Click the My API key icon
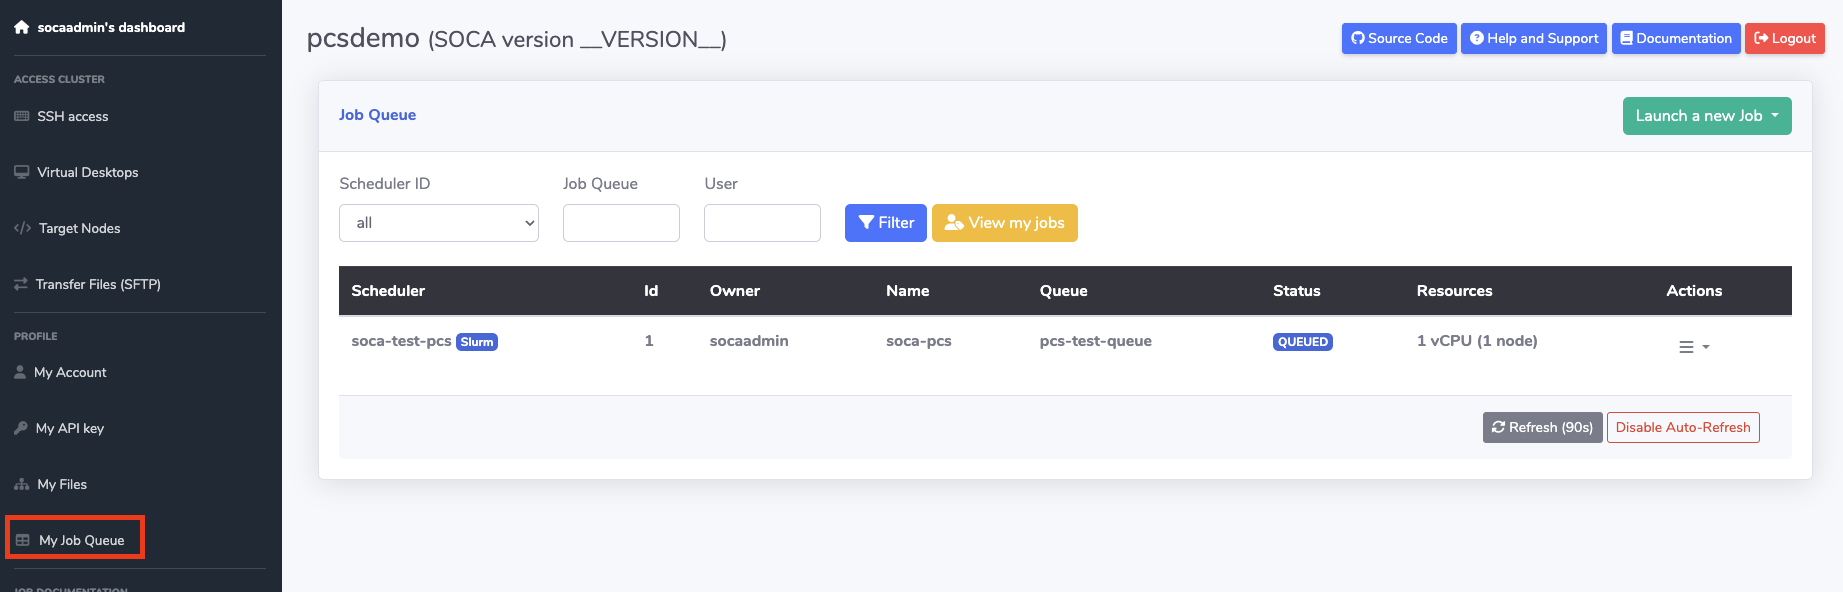 [x=21, y=428]
